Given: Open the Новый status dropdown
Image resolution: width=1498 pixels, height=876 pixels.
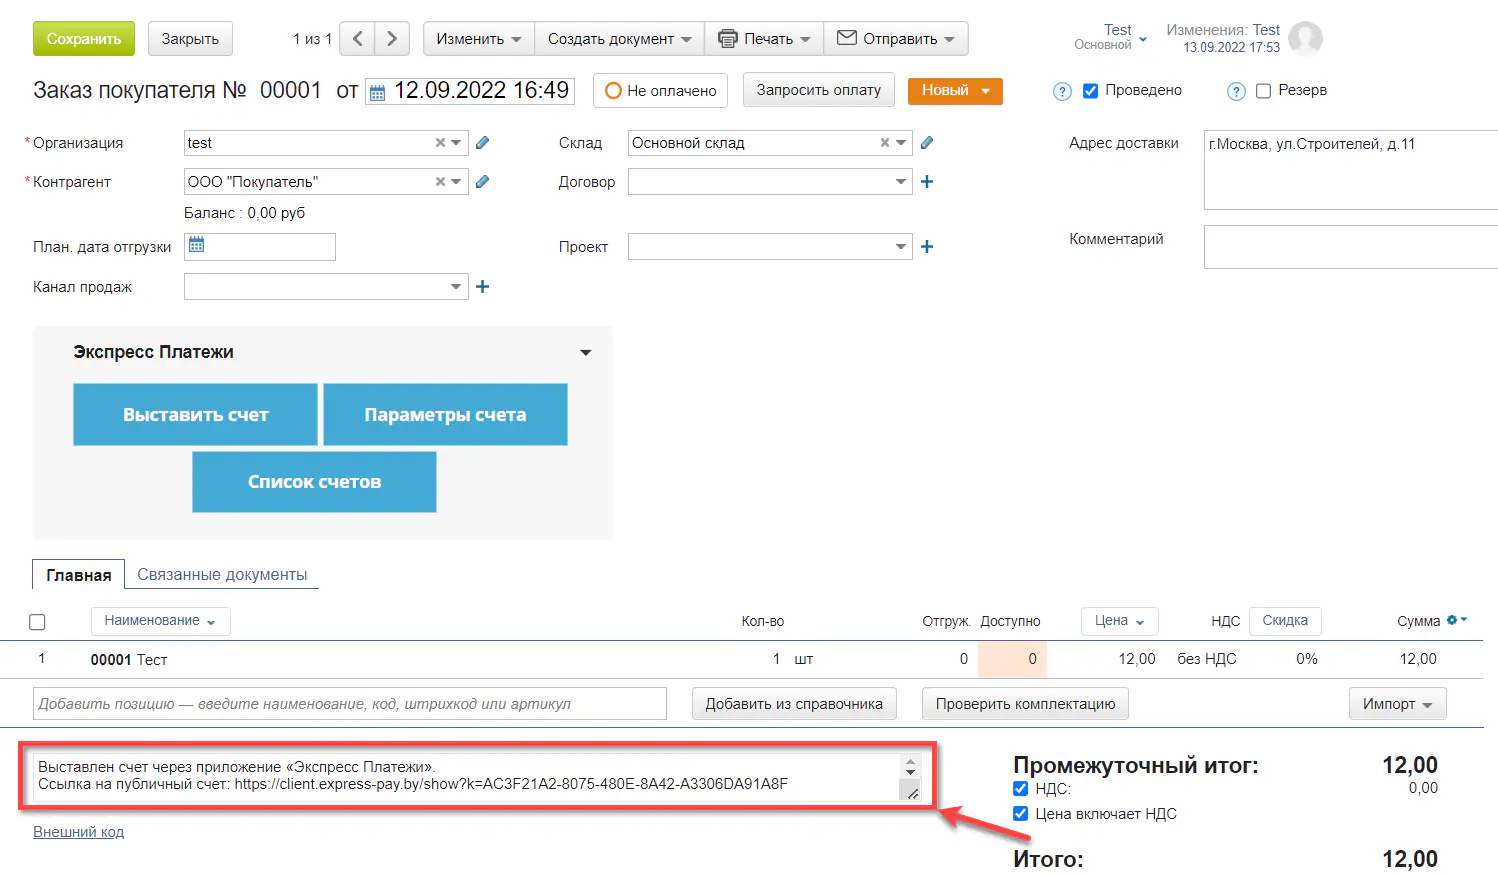Looking at the screenshot, I should 954,91.
